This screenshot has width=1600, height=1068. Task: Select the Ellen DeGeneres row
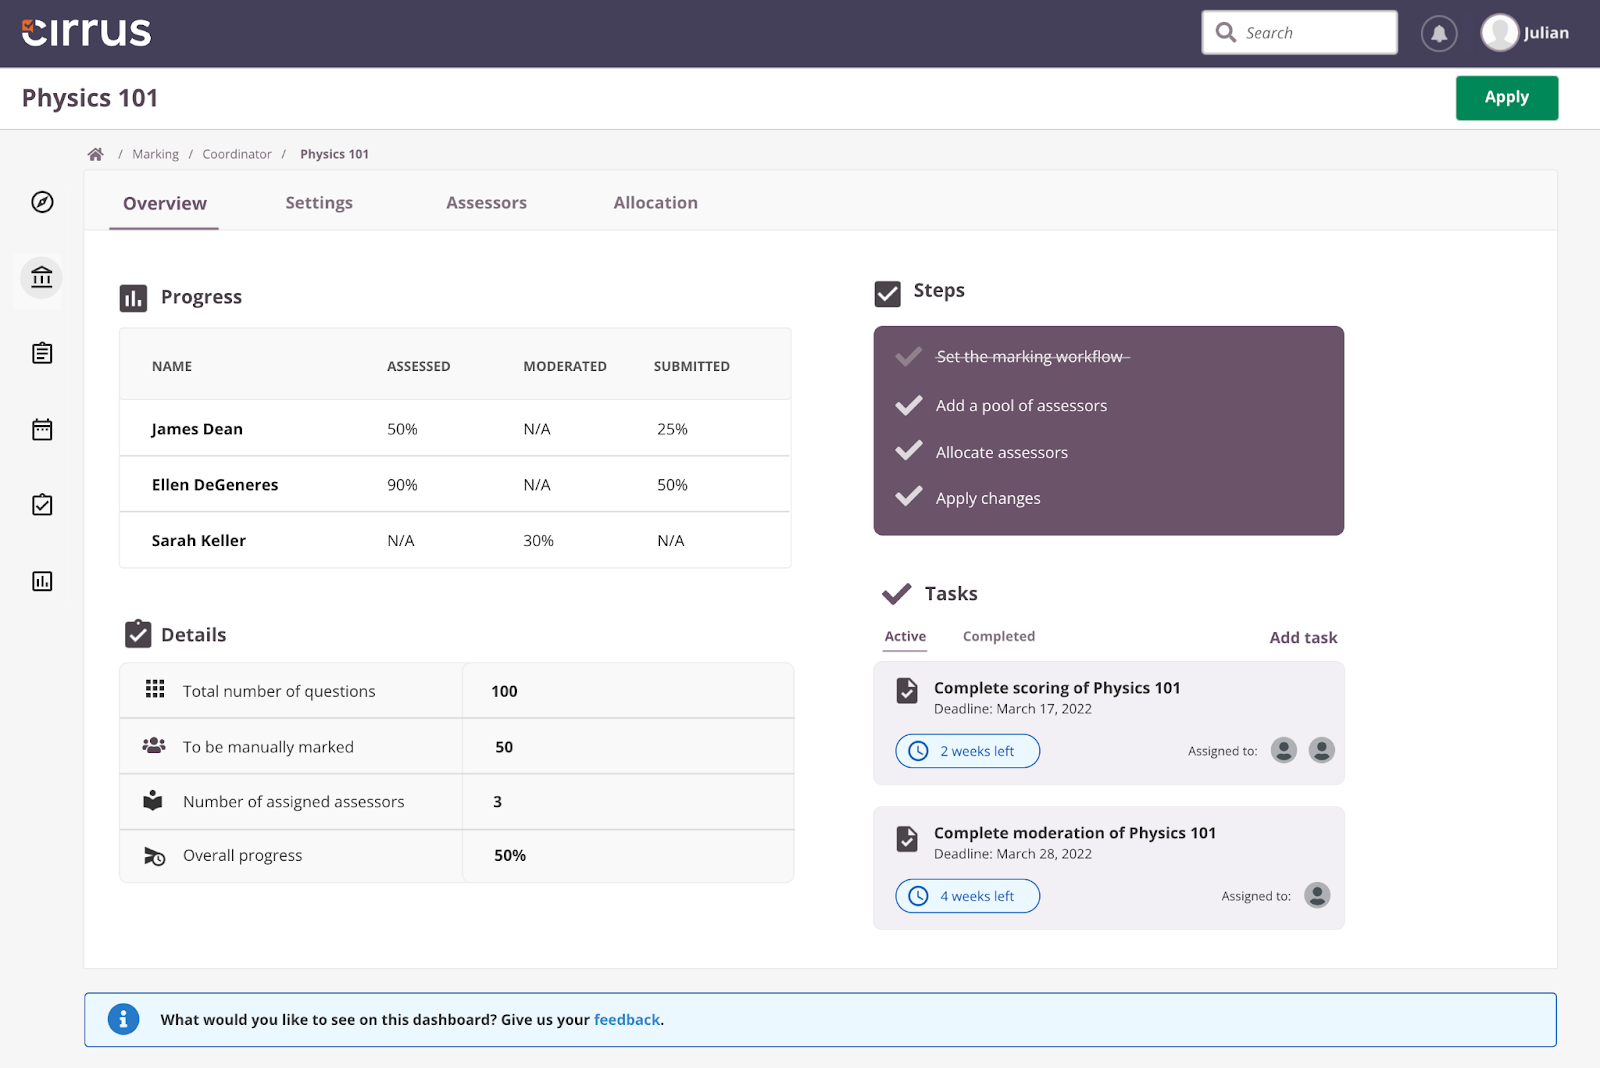455,485
